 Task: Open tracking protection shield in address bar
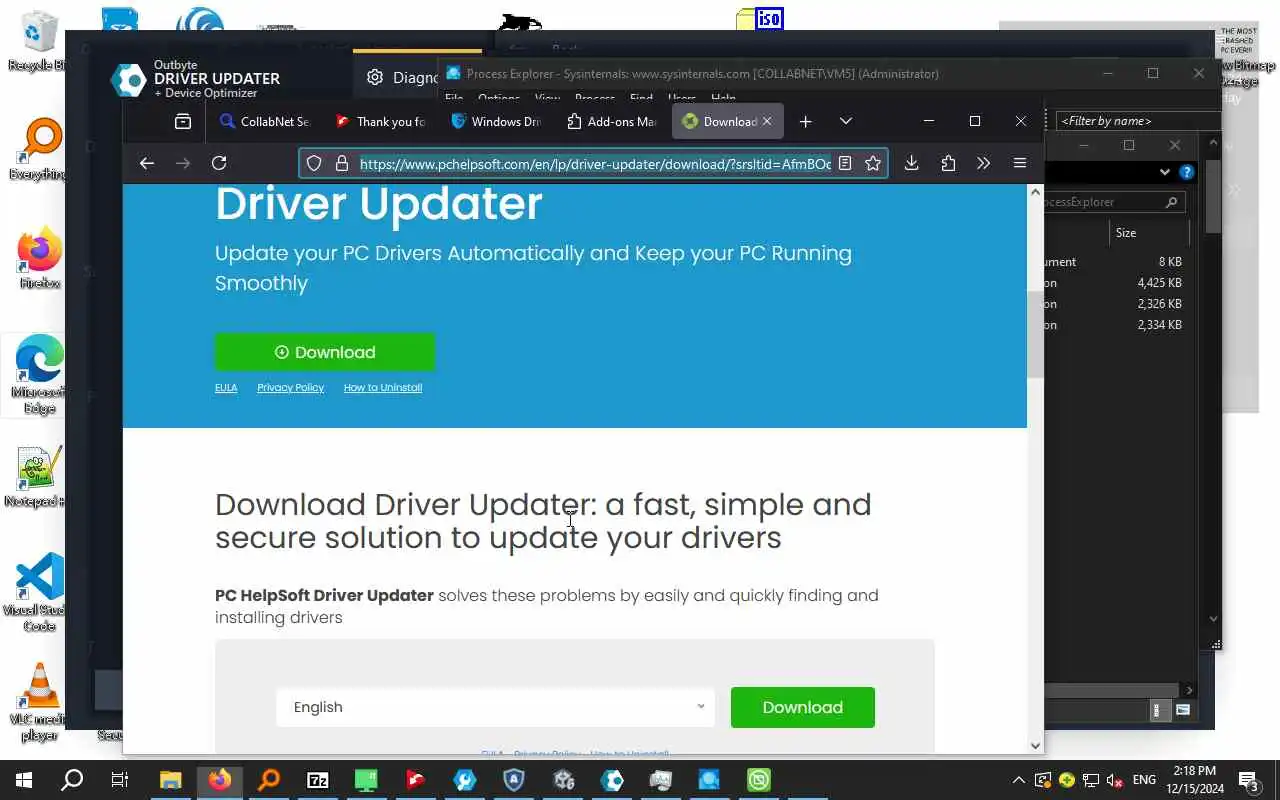click(x=314, y=163)
